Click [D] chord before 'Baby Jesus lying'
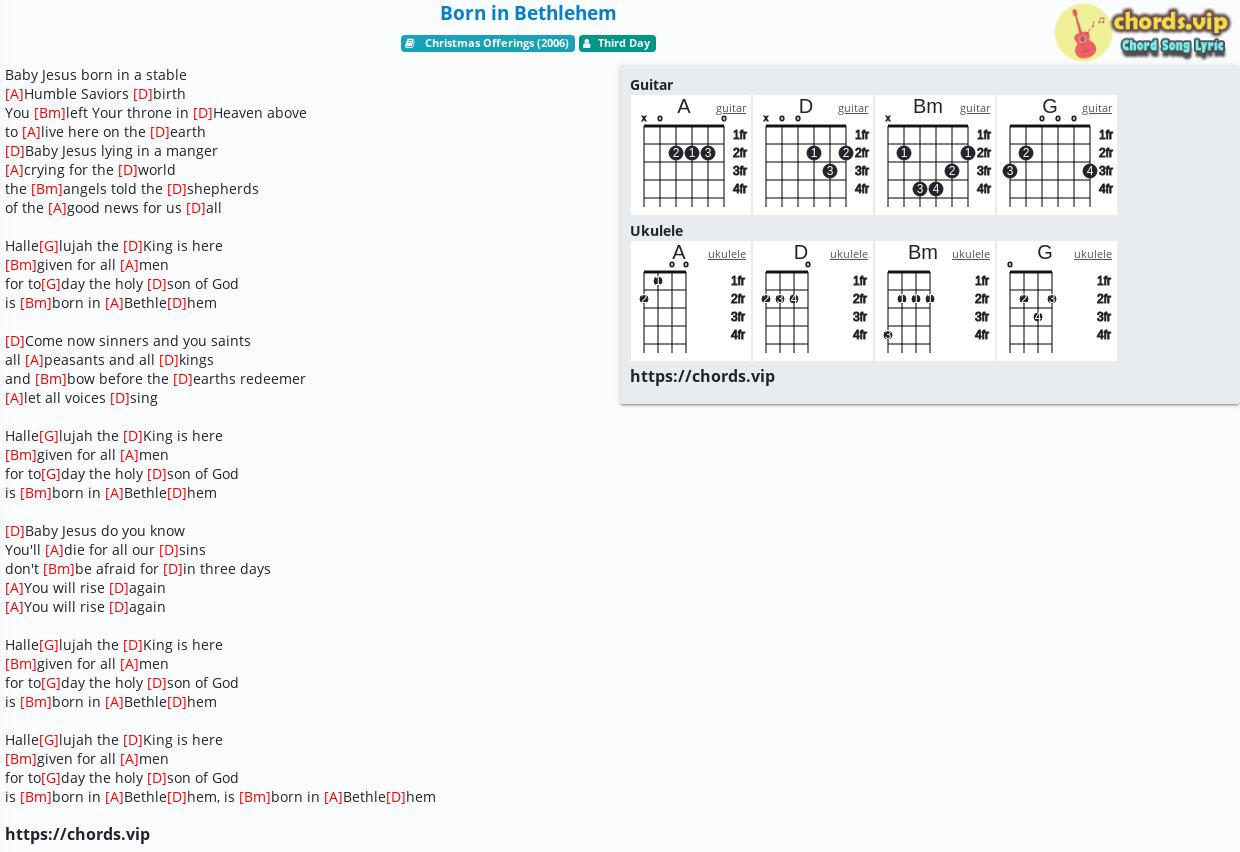This screenshot has height=852, width=1240. [x=15, y=151]
